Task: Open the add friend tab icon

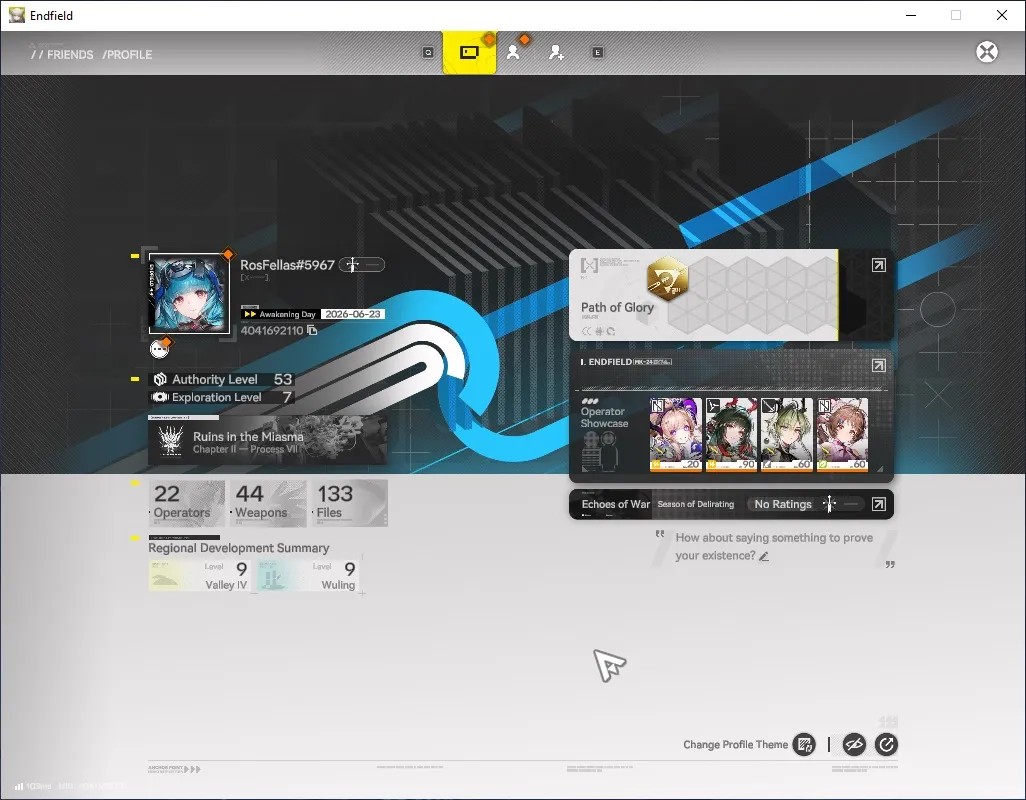Action: point(556,52)
